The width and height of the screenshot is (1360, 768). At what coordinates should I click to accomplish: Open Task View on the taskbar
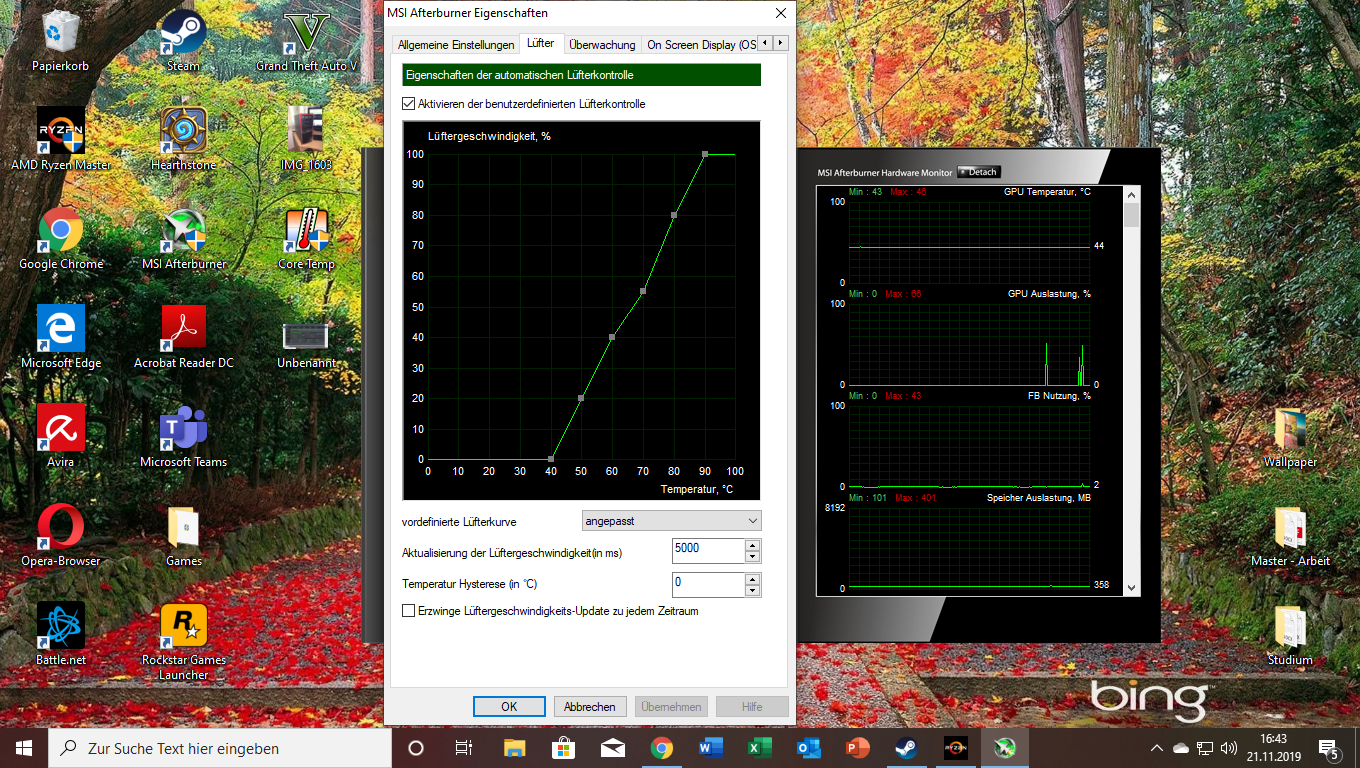(465, 747)
